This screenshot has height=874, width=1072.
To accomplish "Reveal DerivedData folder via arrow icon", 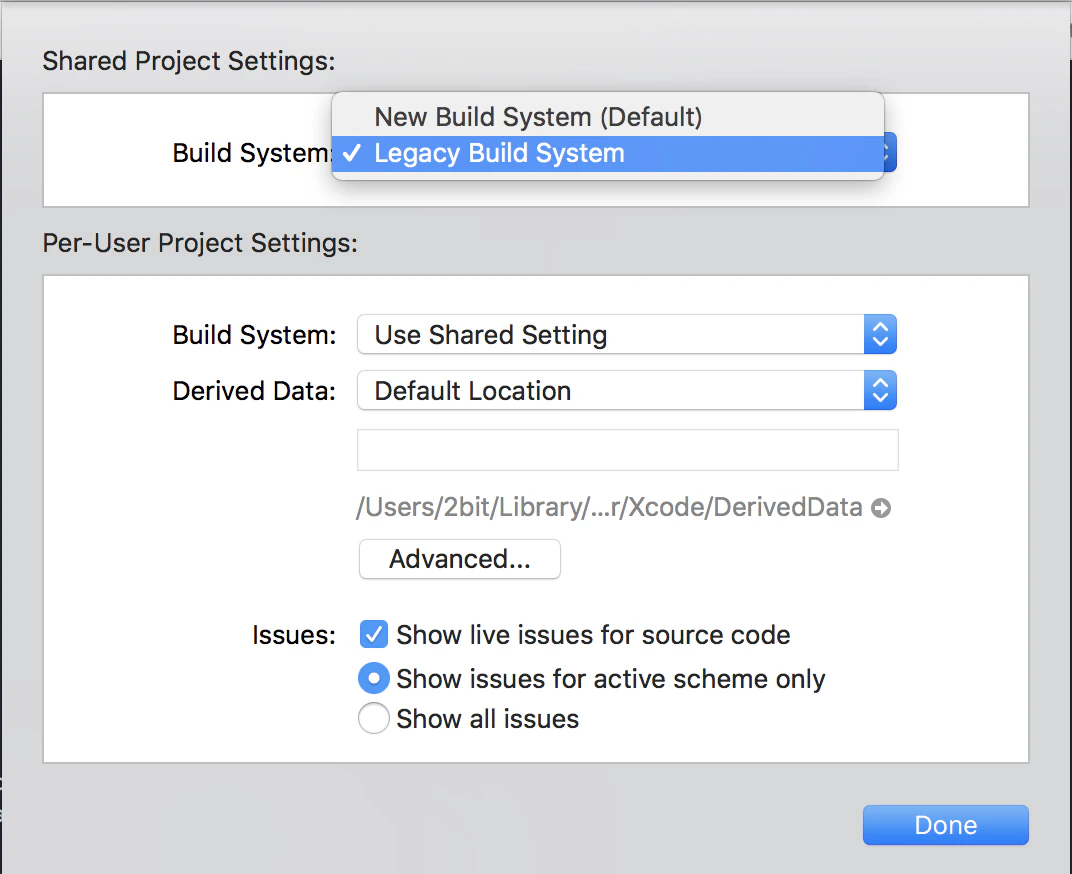I will pyautogui.click(x=881, y=508).
